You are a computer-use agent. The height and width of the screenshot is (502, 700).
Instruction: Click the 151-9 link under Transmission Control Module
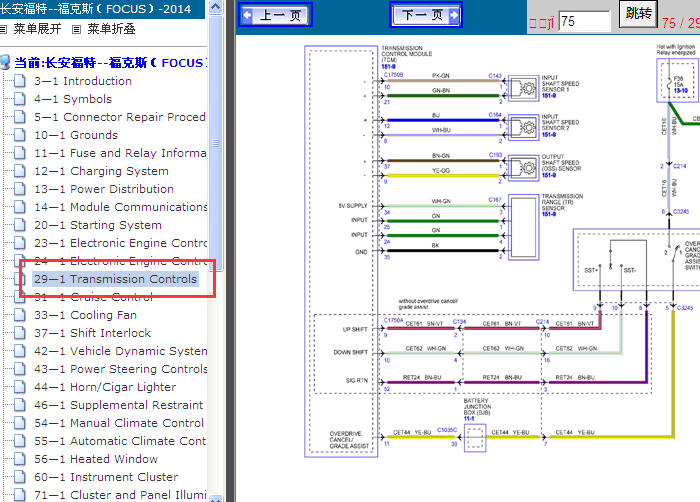tap(388, 67)
